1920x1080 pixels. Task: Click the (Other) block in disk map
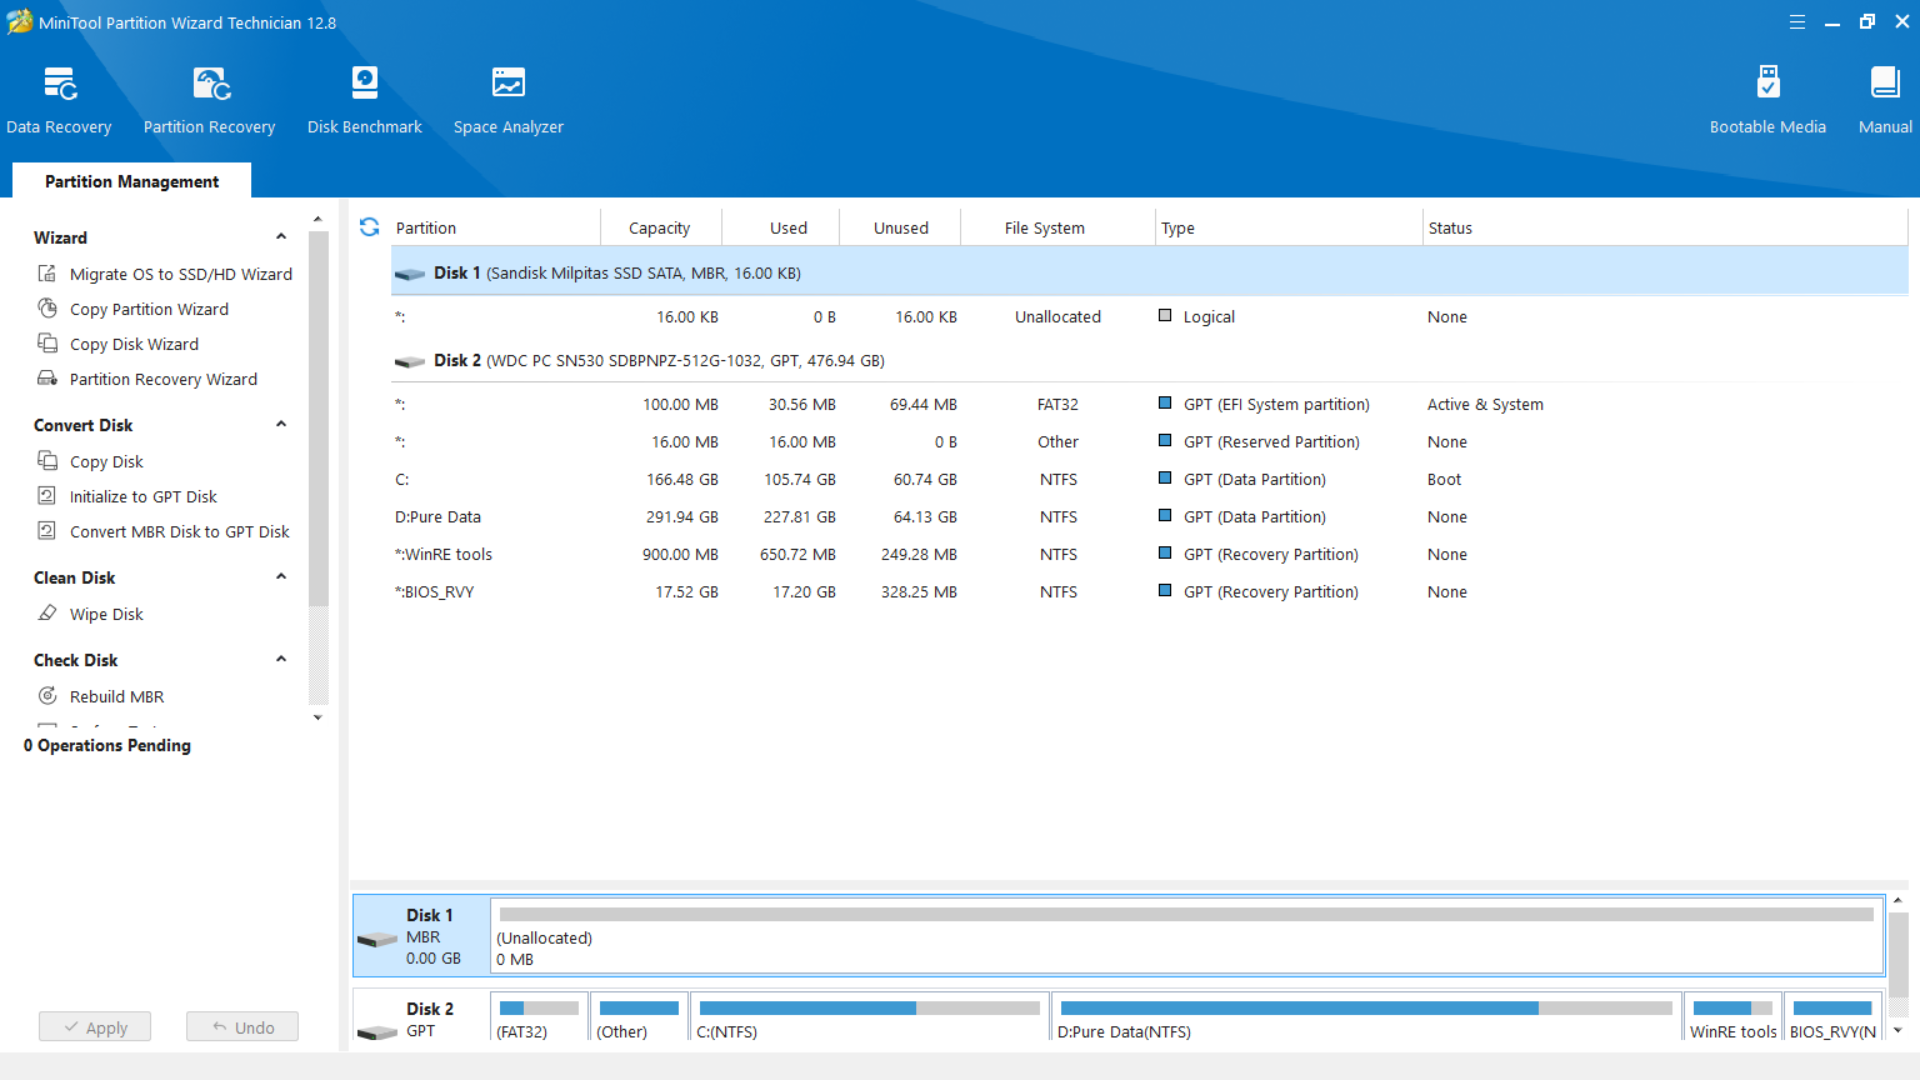(639, 1018)
